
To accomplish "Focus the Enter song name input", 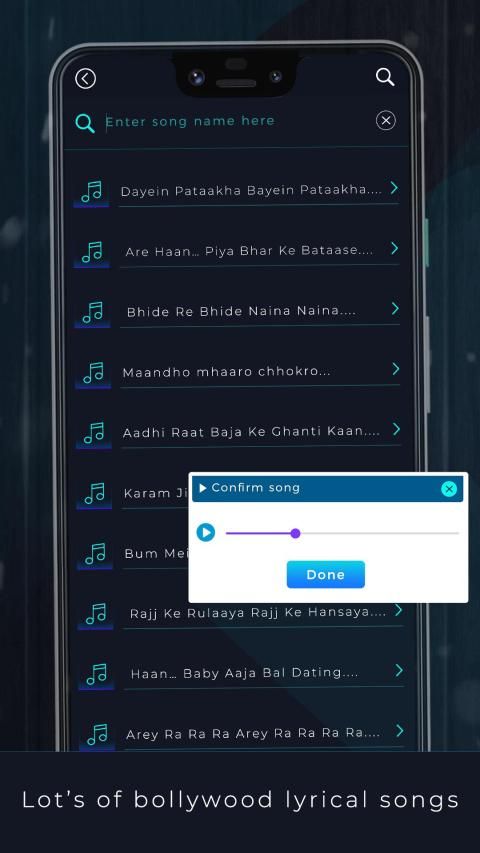I will 237,121.
